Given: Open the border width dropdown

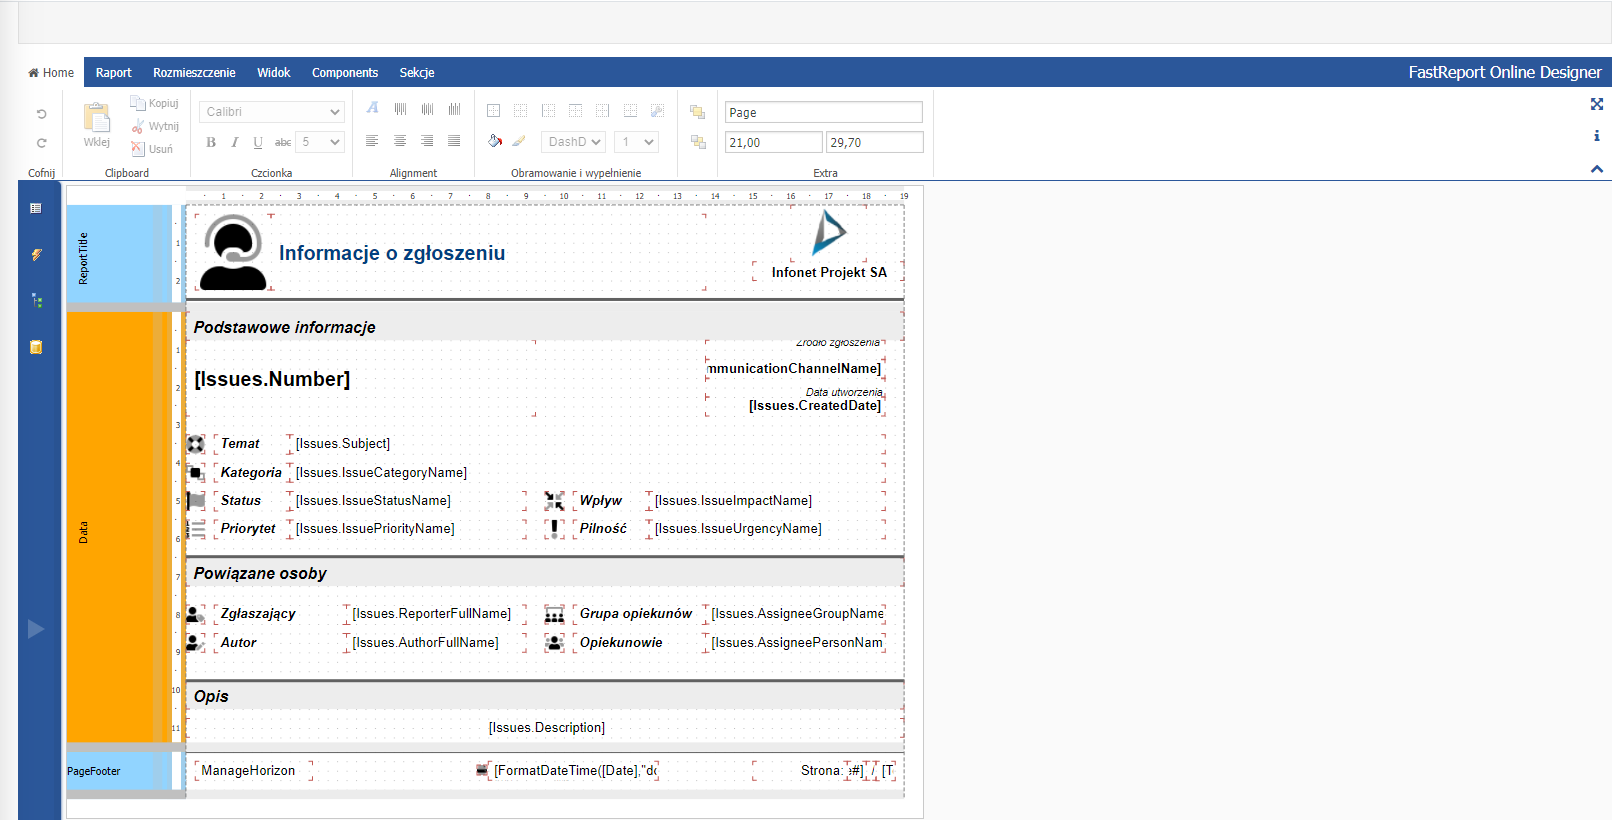Looking at the screenshot, I should 636,142.
